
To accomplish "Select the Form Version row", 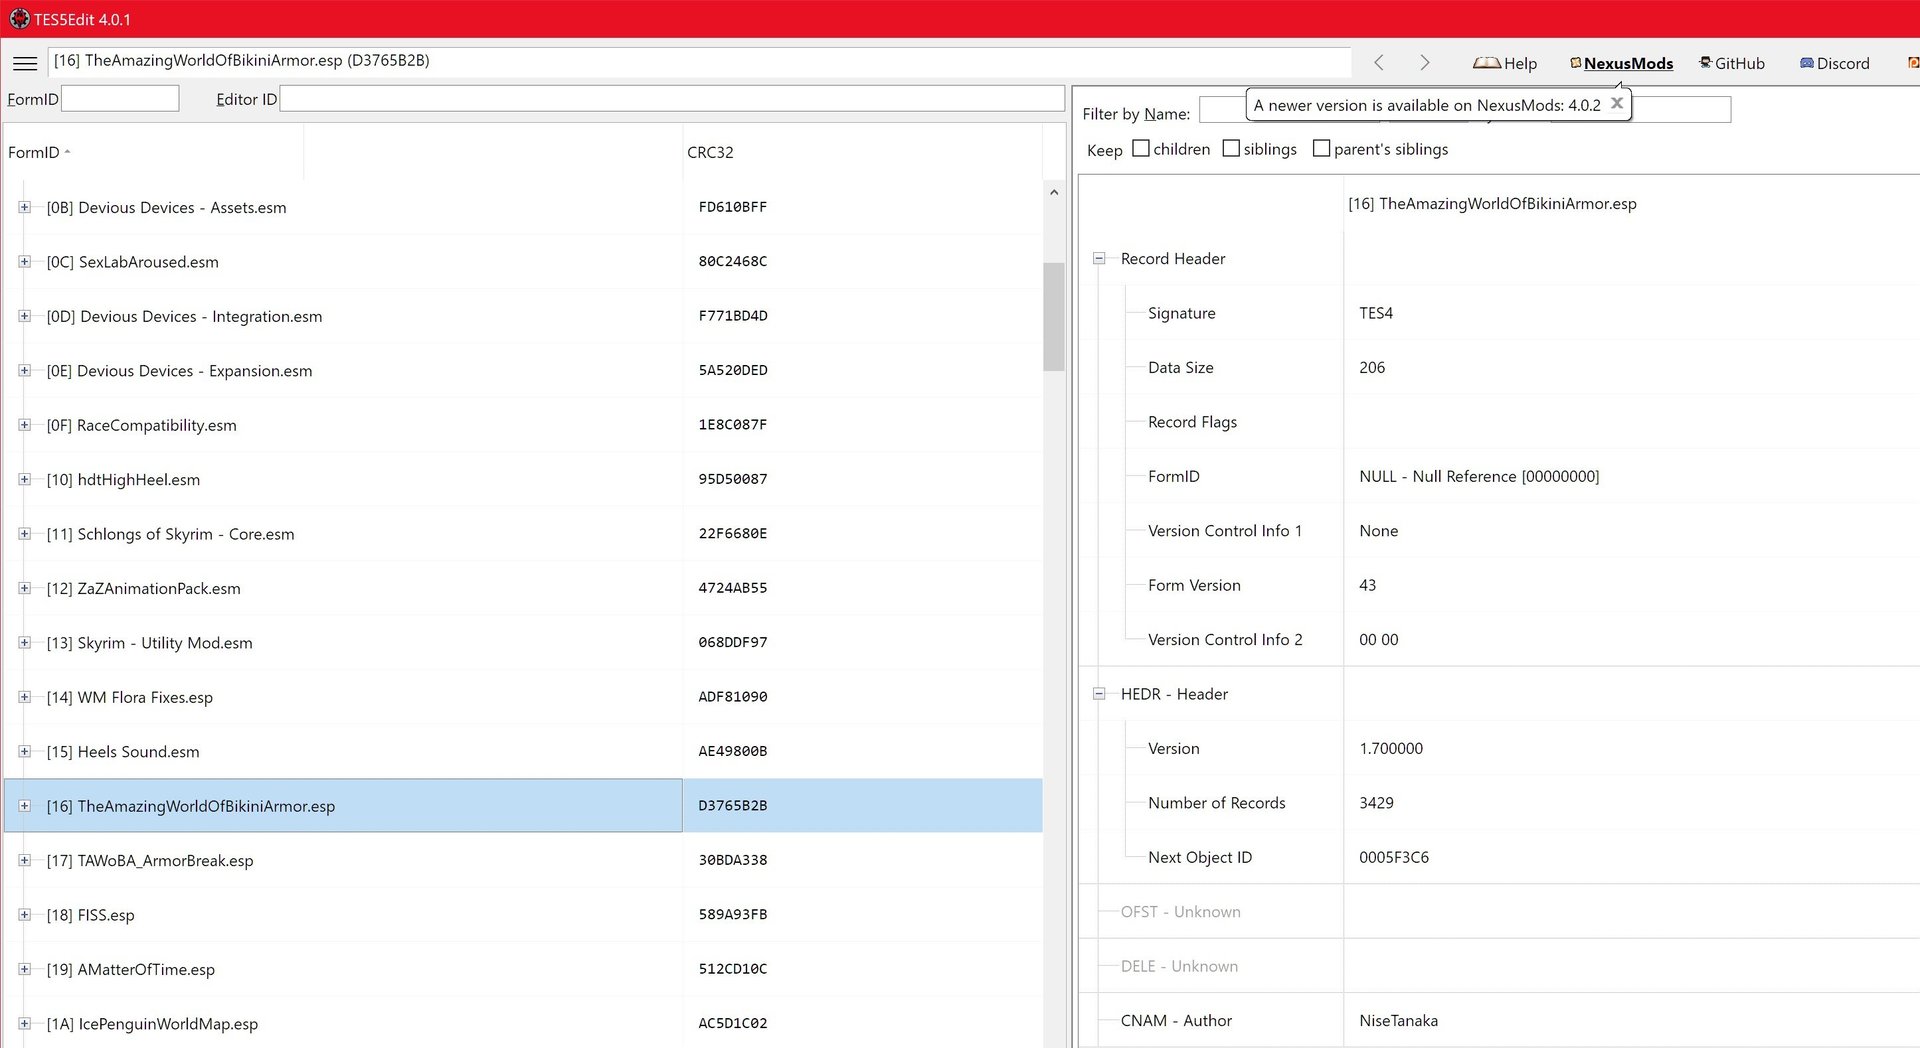I will tap(1499, 585).
